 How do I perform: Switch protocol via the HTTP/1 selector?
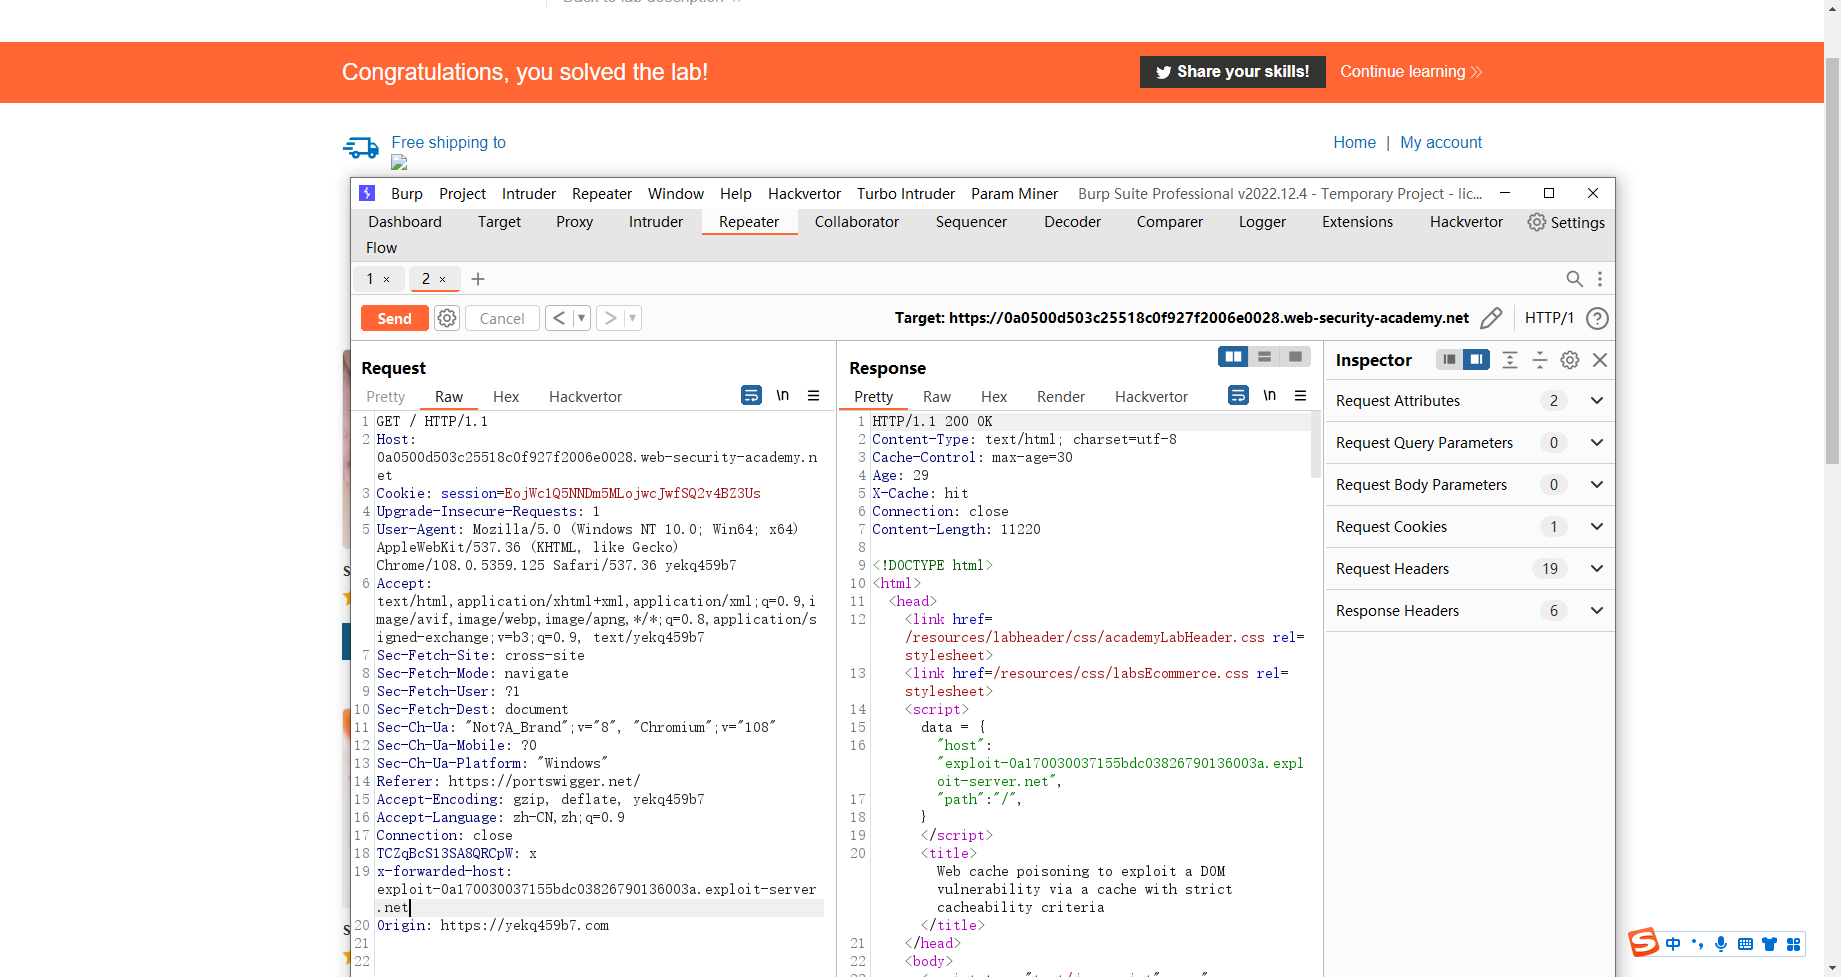click(1549, 318)
